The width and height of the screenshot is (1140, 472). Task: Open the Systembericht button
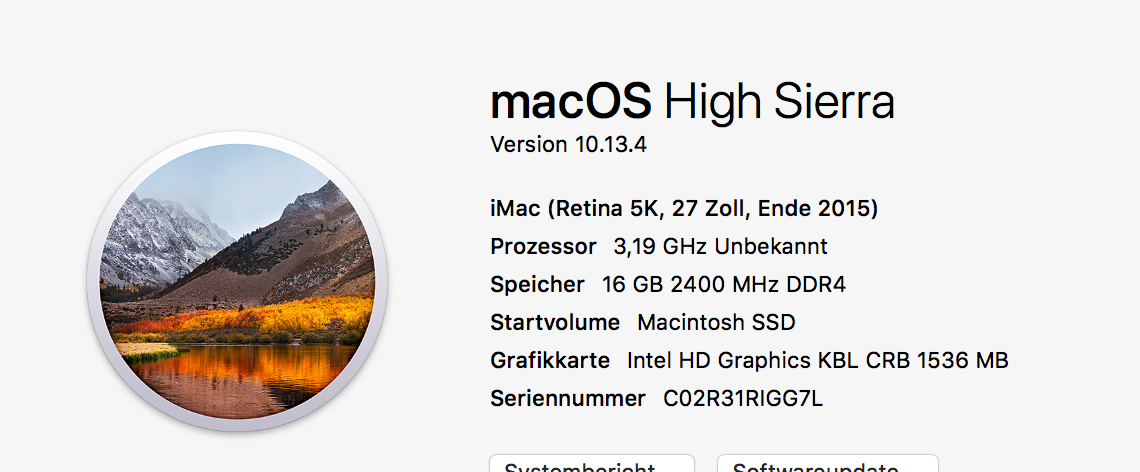(591, 464)
